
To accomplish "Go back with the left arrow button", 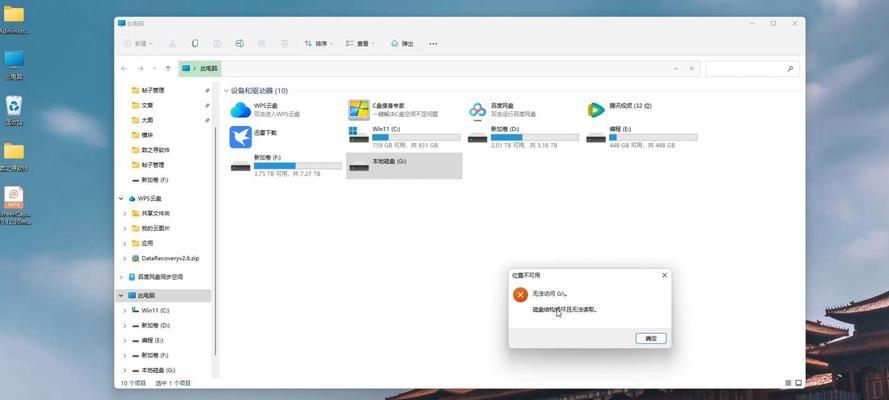I will coord(124,69).
